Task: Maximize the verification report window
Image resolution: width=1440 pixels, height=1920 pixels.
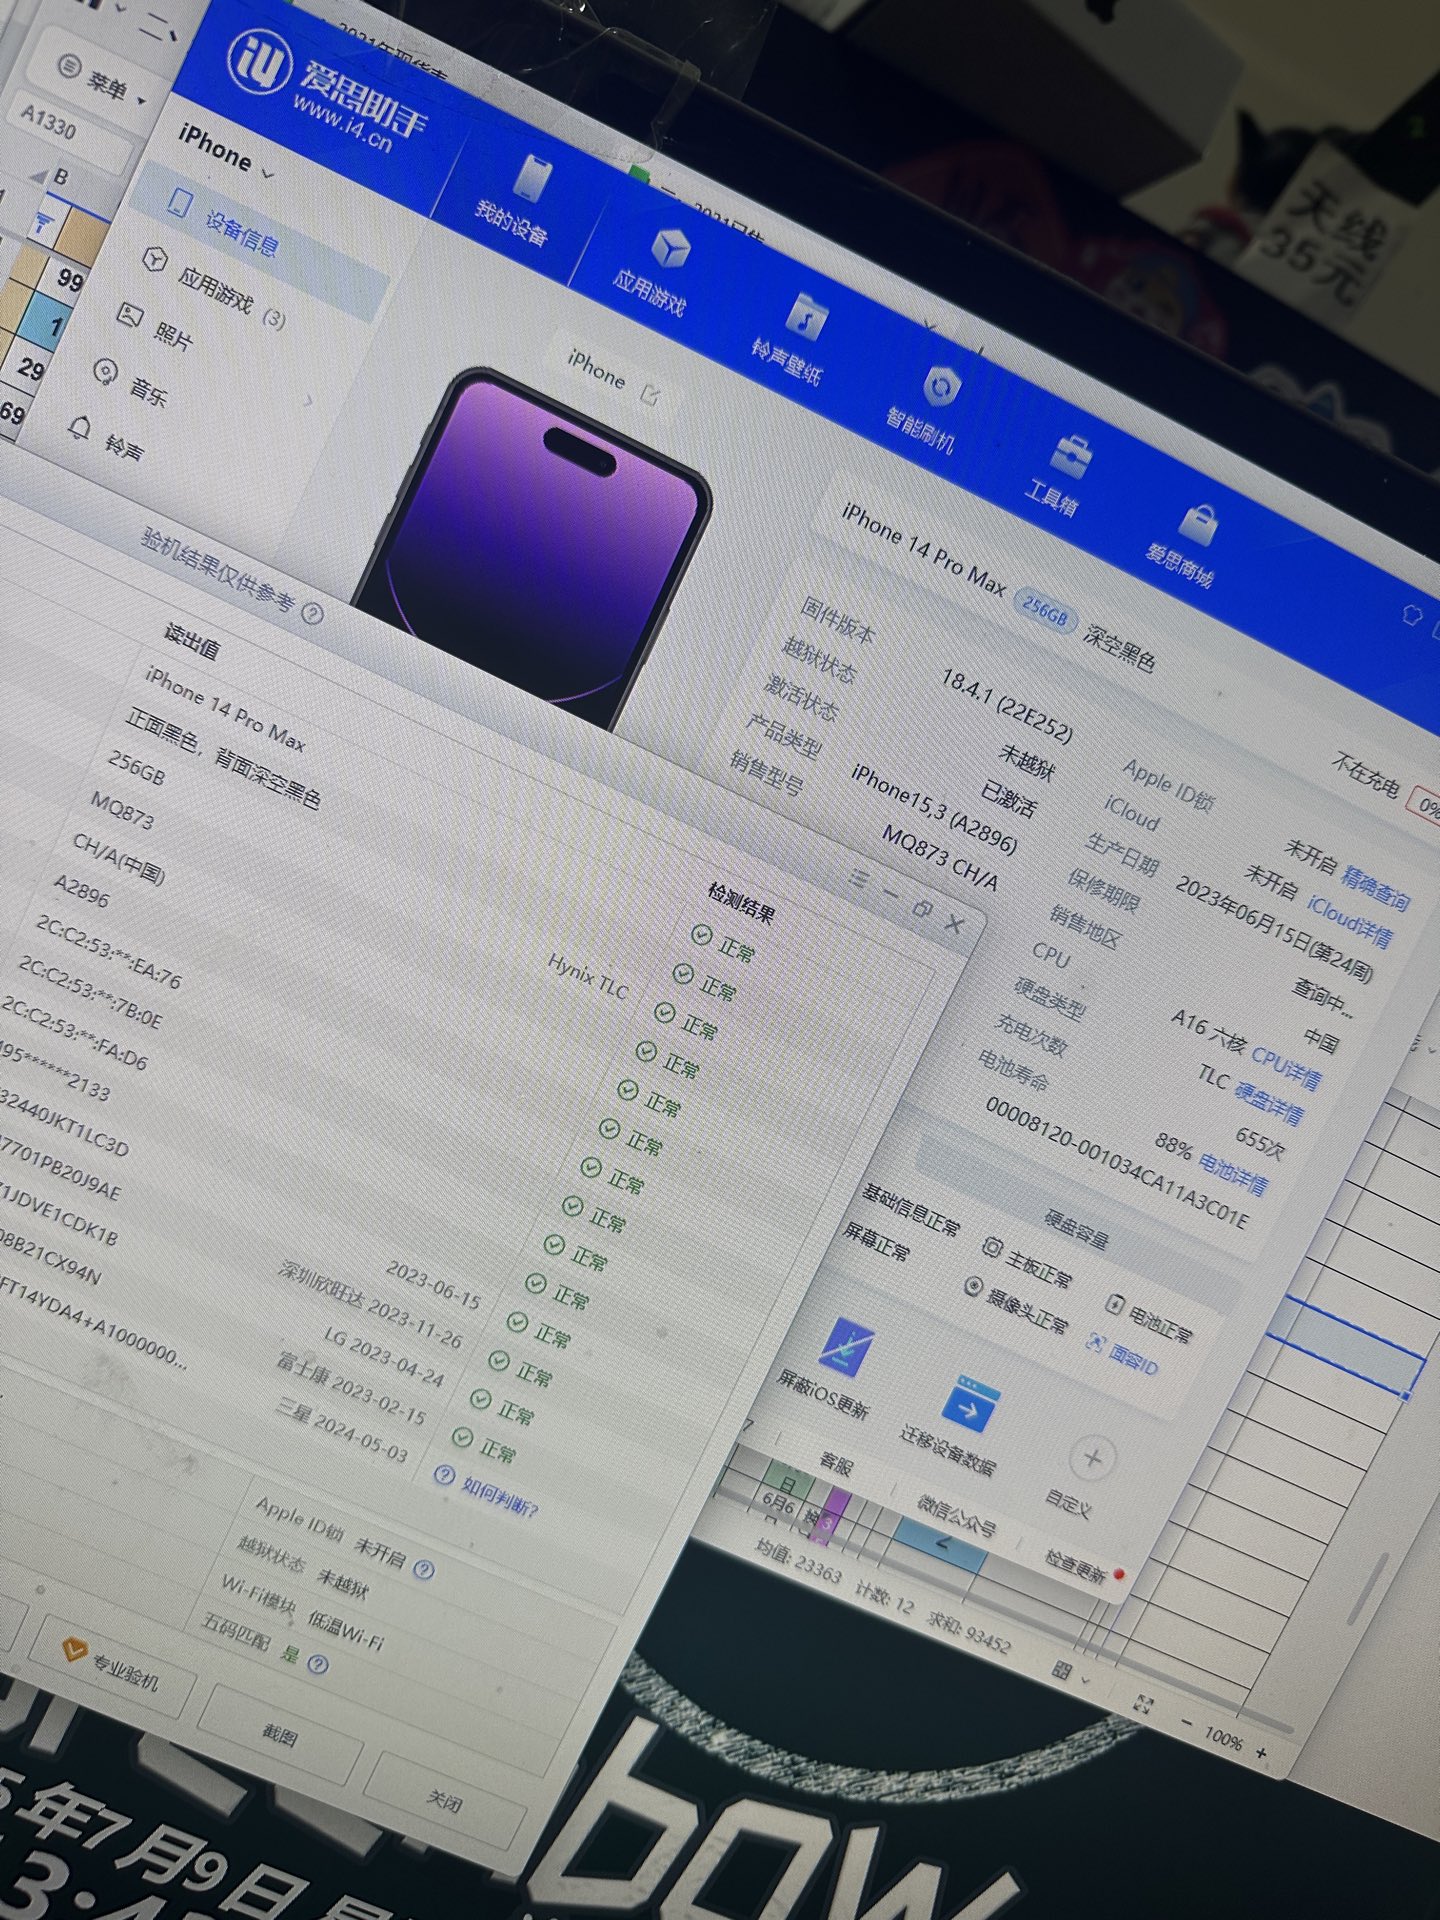Action: [923, 908]
